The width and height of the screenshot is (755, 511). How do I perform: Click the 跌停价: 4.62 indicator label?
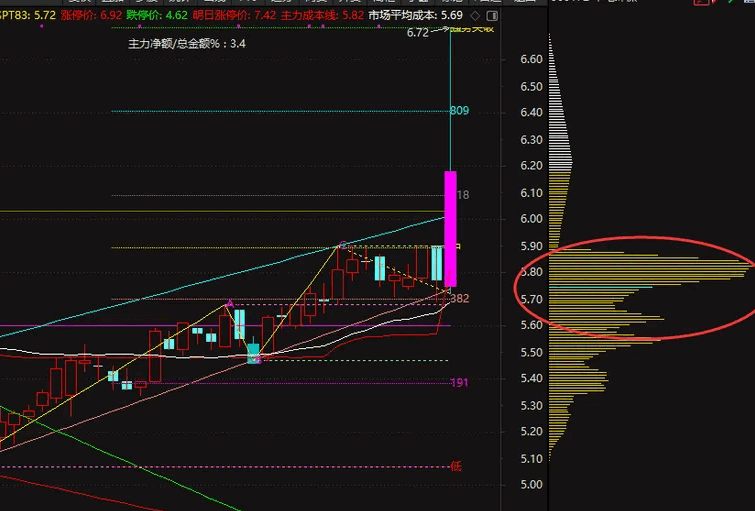pos(157,15)
